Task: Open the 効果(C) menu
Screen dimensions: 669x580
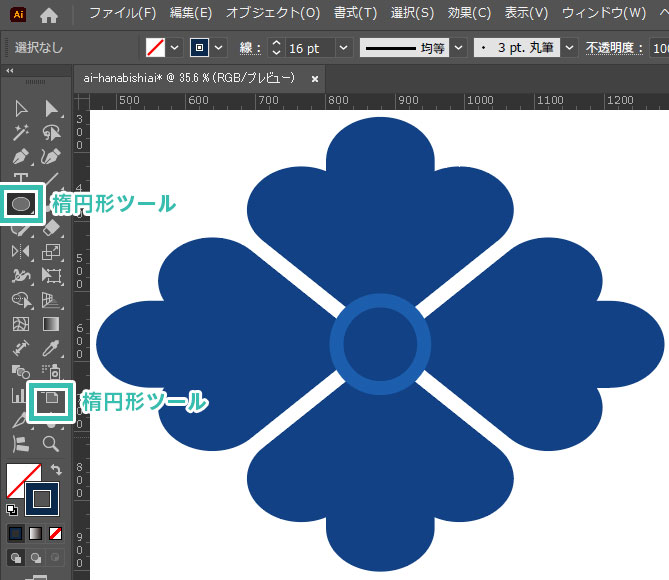Action: pyautogui.click(x=469, y=14)
